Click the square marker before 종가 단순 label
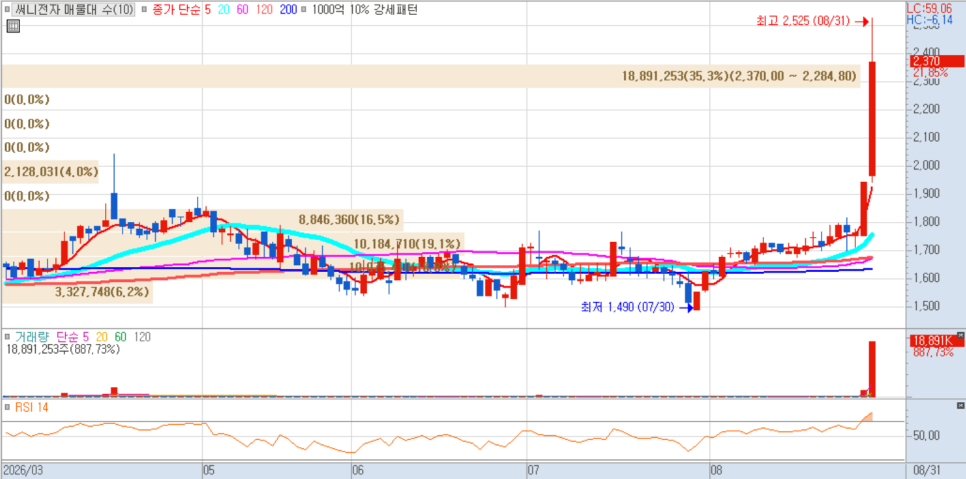Screen dimensions: 966x479 [144, 10]
